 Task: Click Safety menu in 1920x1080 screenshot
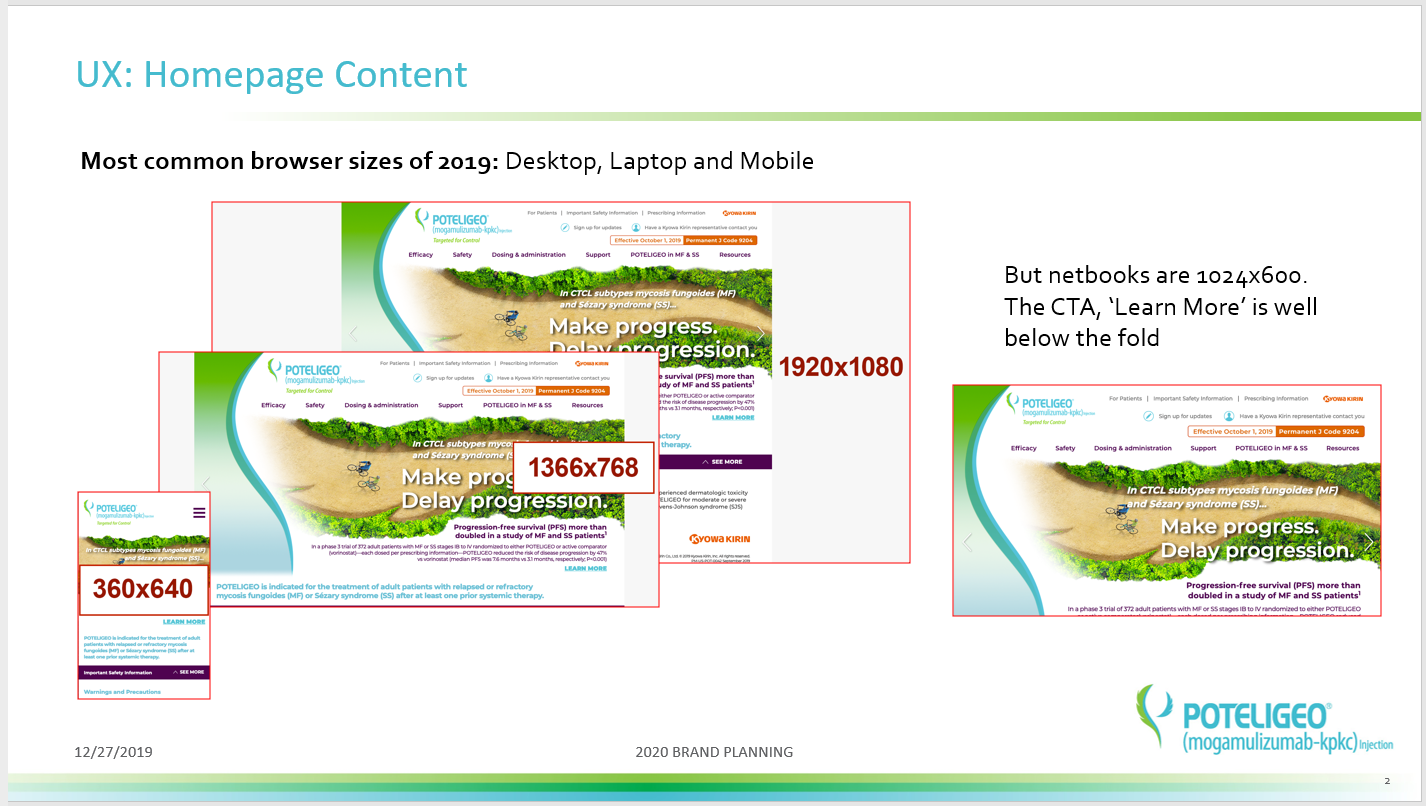tap(462, 255)
